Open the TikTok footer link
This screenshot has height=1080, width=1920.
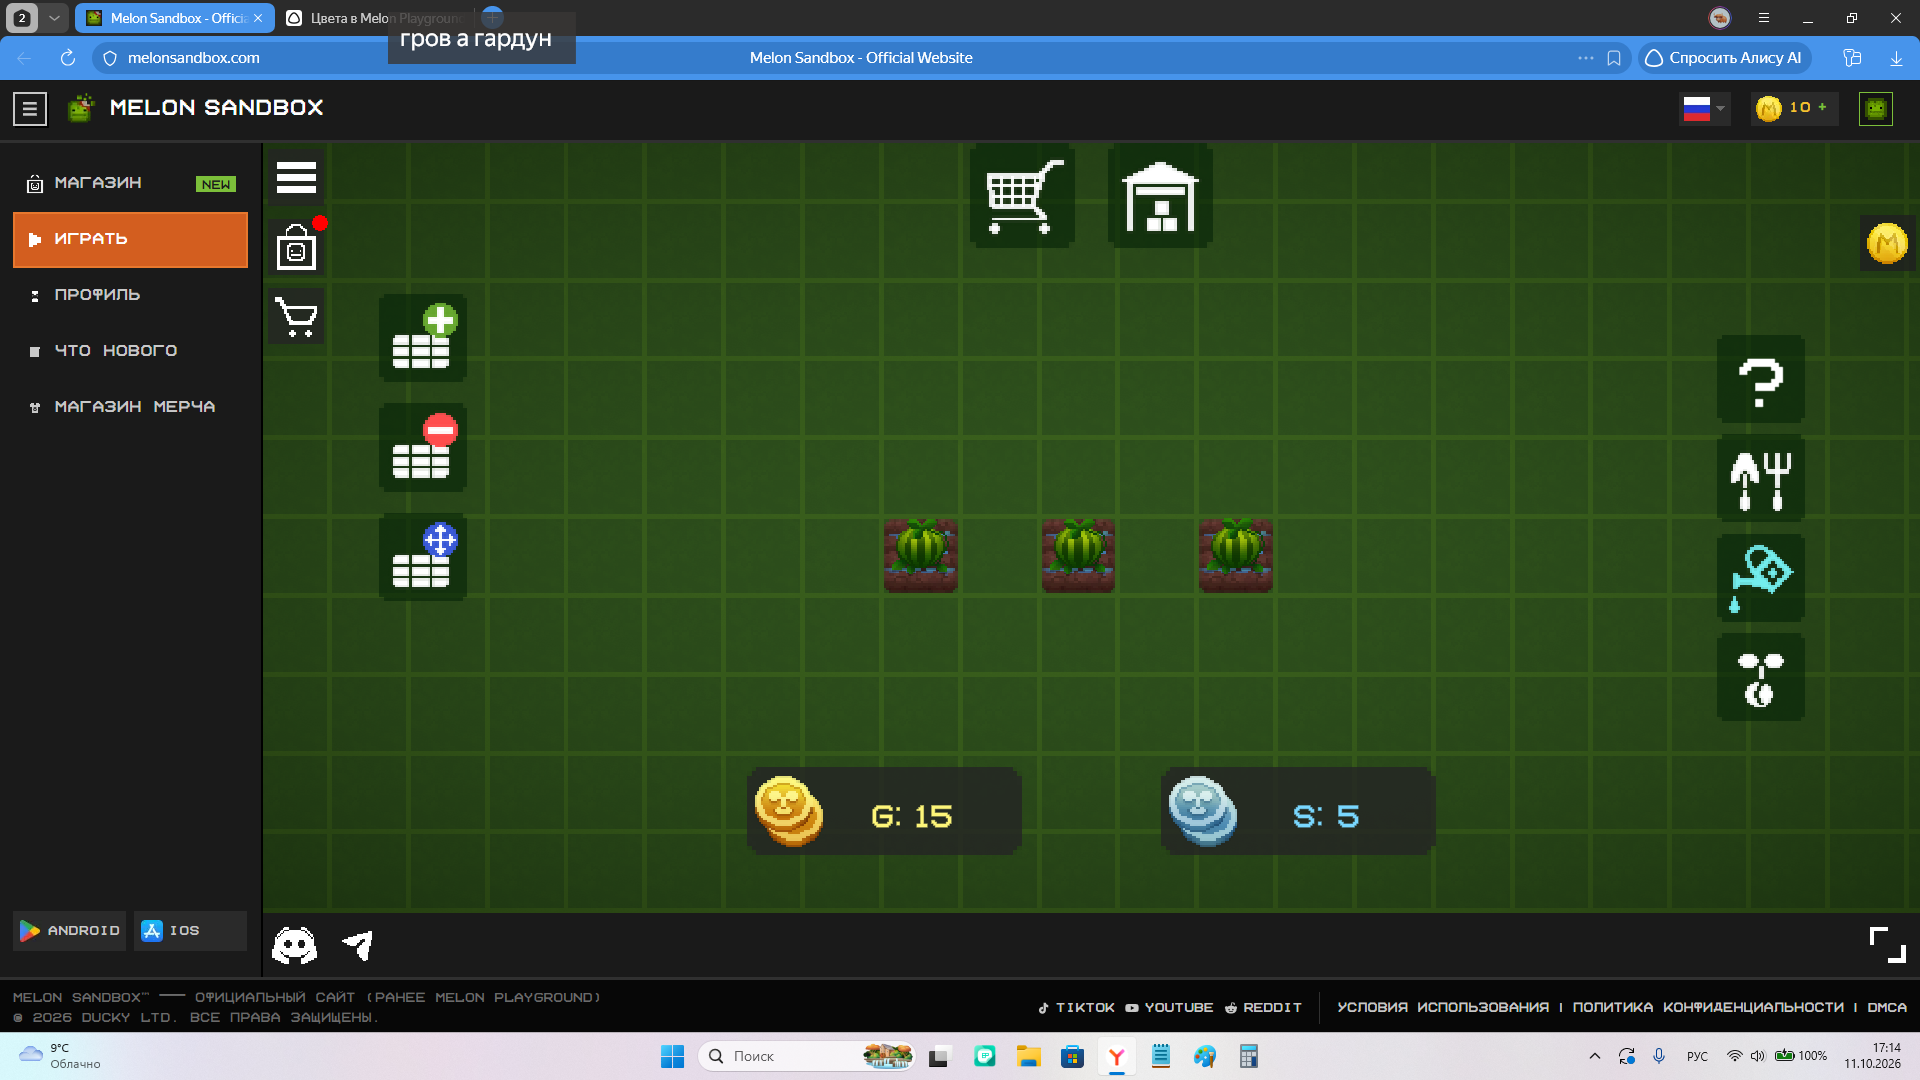1076,1008
